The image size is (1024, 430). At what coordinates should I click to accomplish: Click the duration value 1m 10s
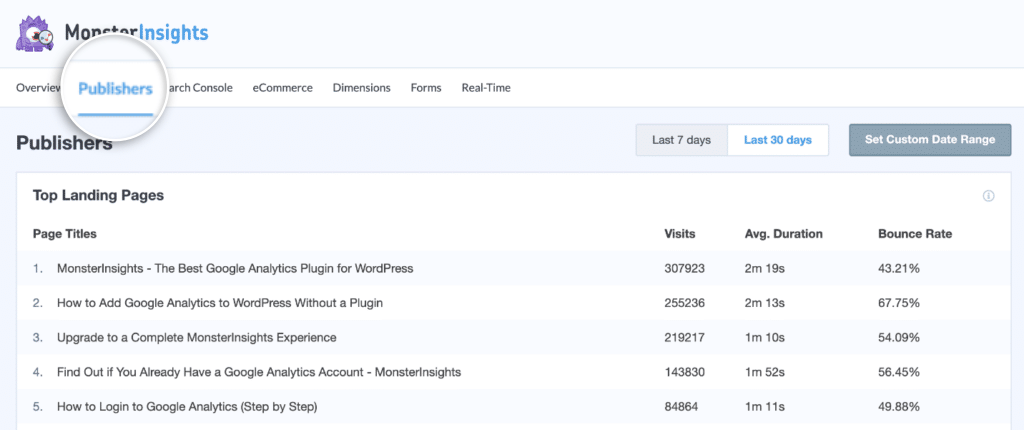click(765, 337)
